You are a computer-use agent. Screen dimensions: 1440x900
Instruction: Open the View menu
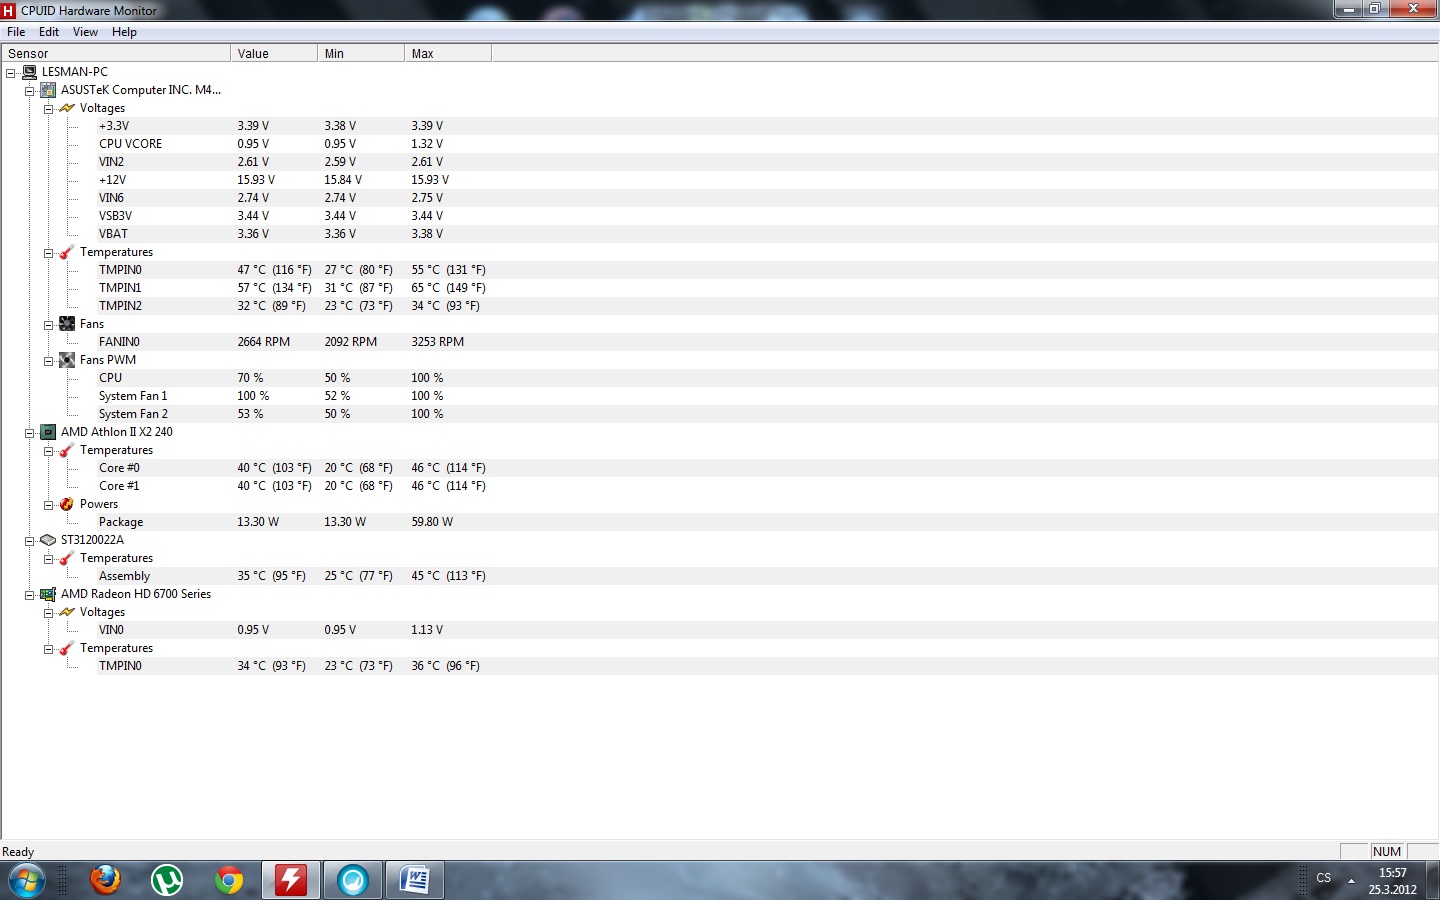click(86, 32)
